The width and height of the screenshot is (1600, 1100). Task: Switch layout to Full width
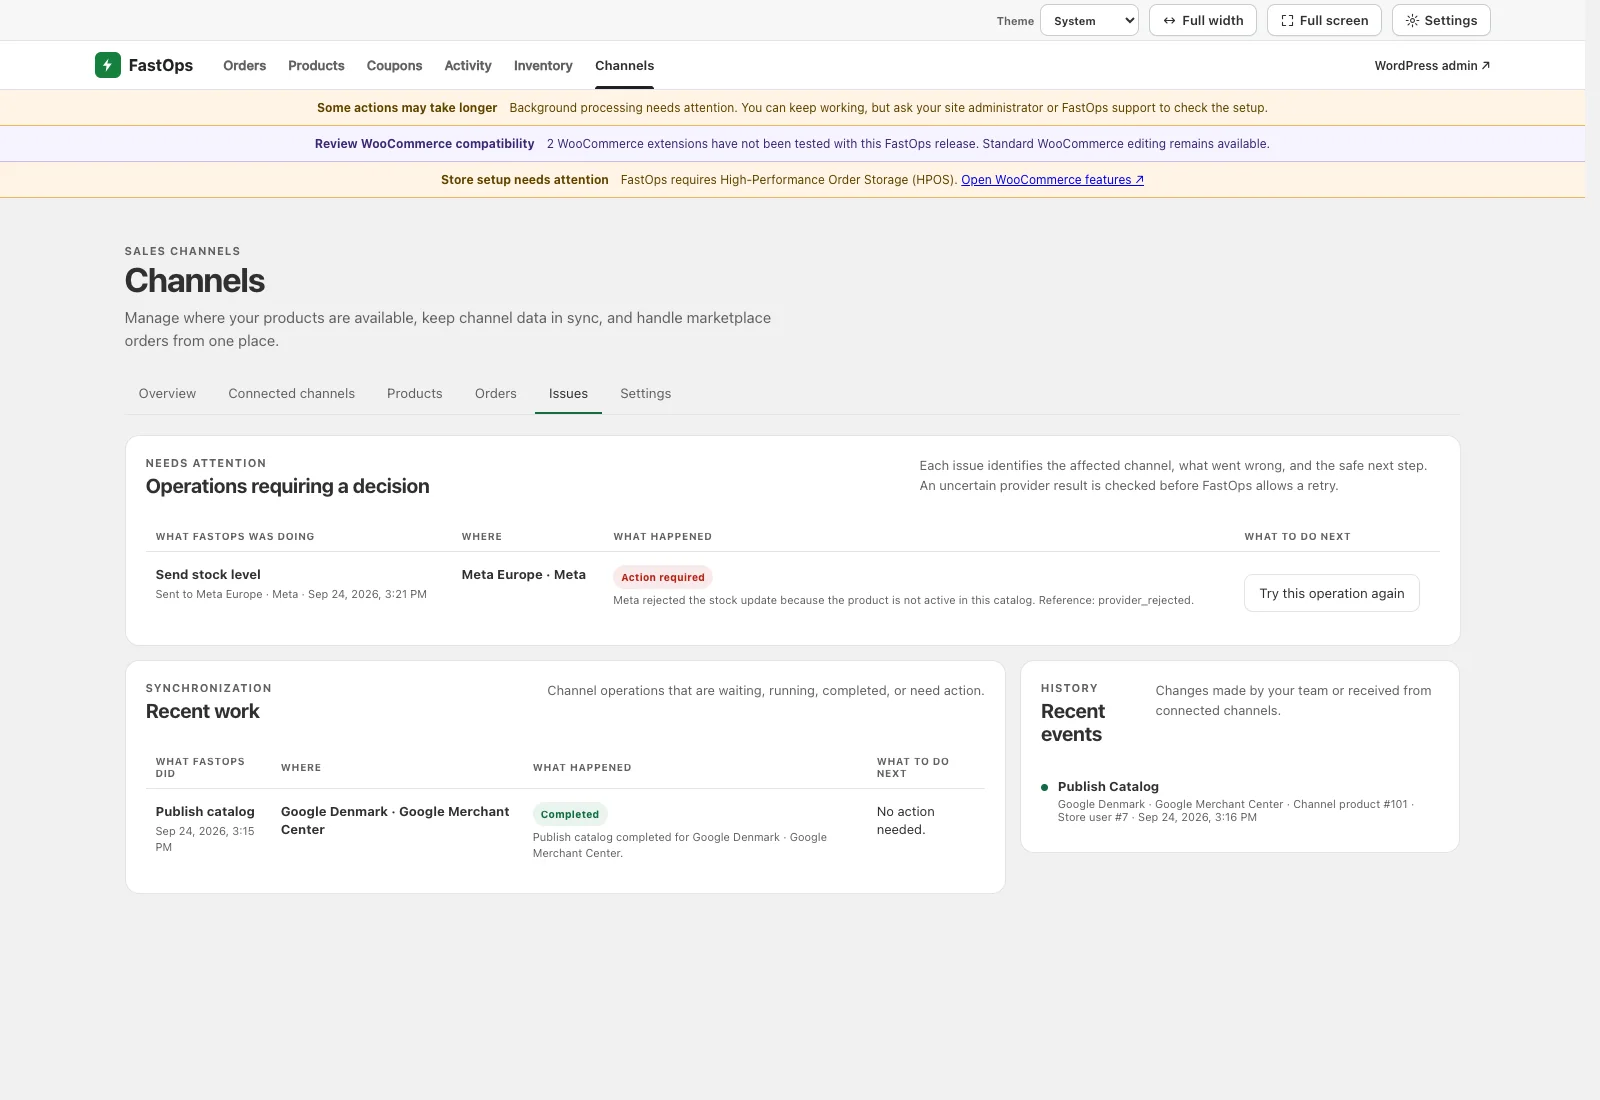[x=1203, y=20]
